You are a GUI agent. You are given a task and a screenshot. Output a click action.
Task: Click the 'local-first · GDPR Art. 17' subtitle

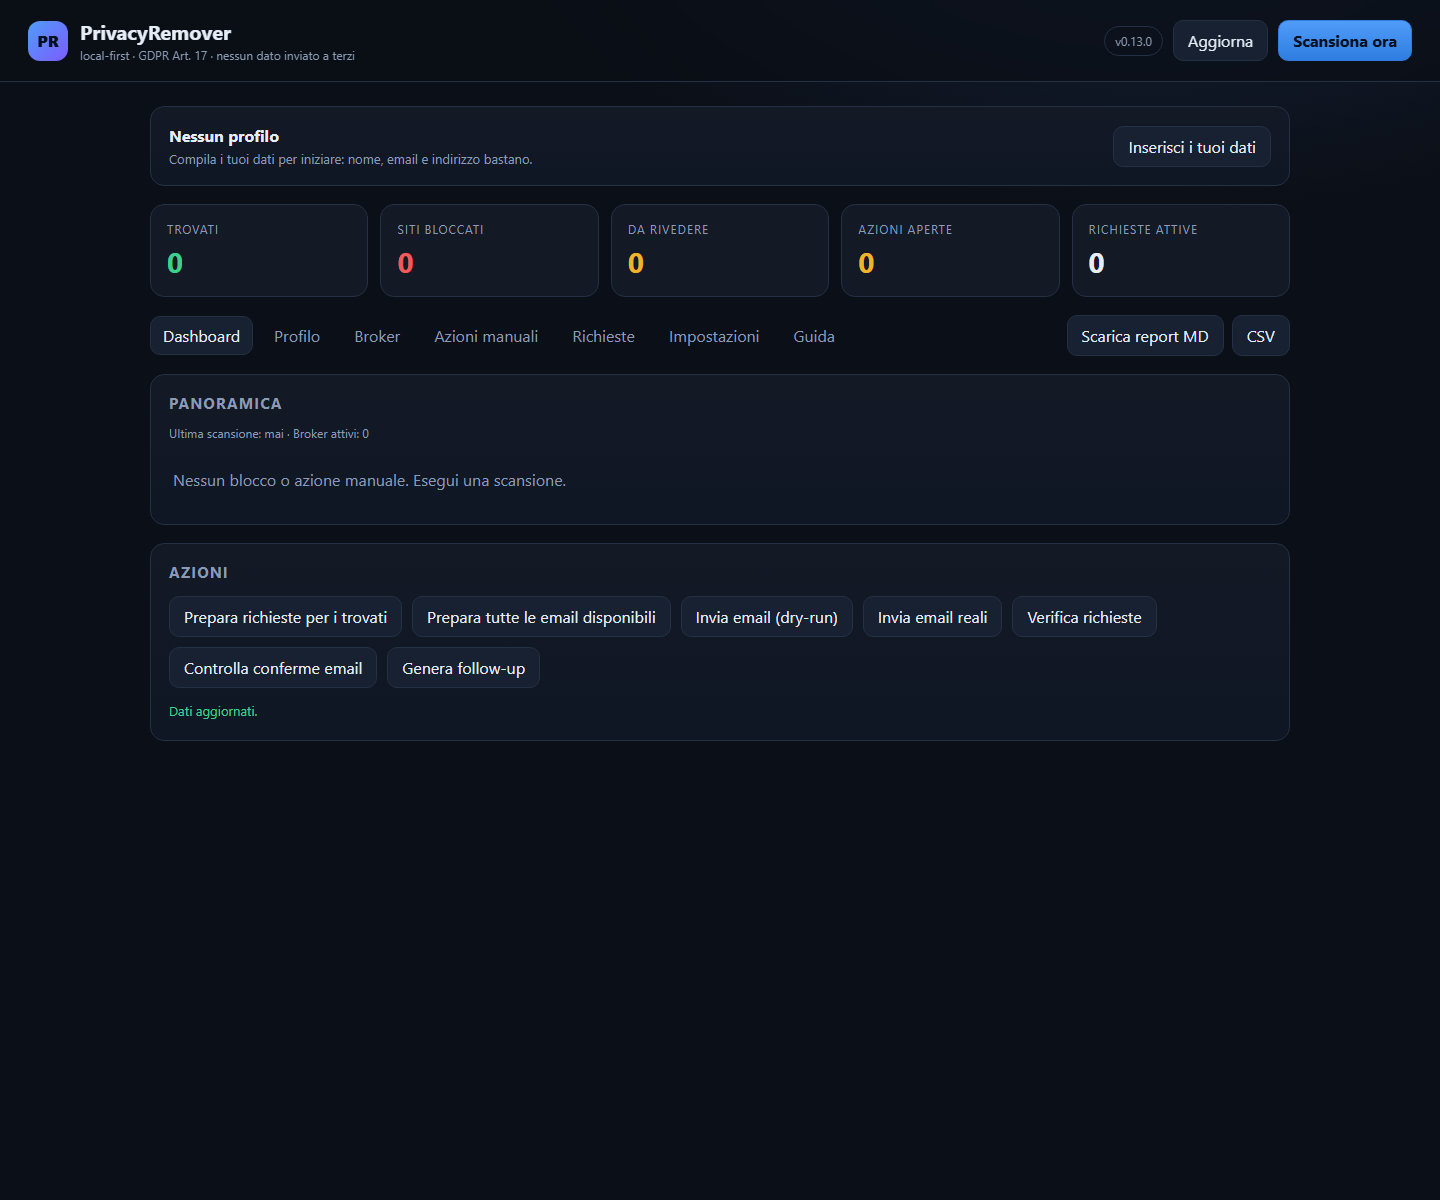[x=217, y=56]
